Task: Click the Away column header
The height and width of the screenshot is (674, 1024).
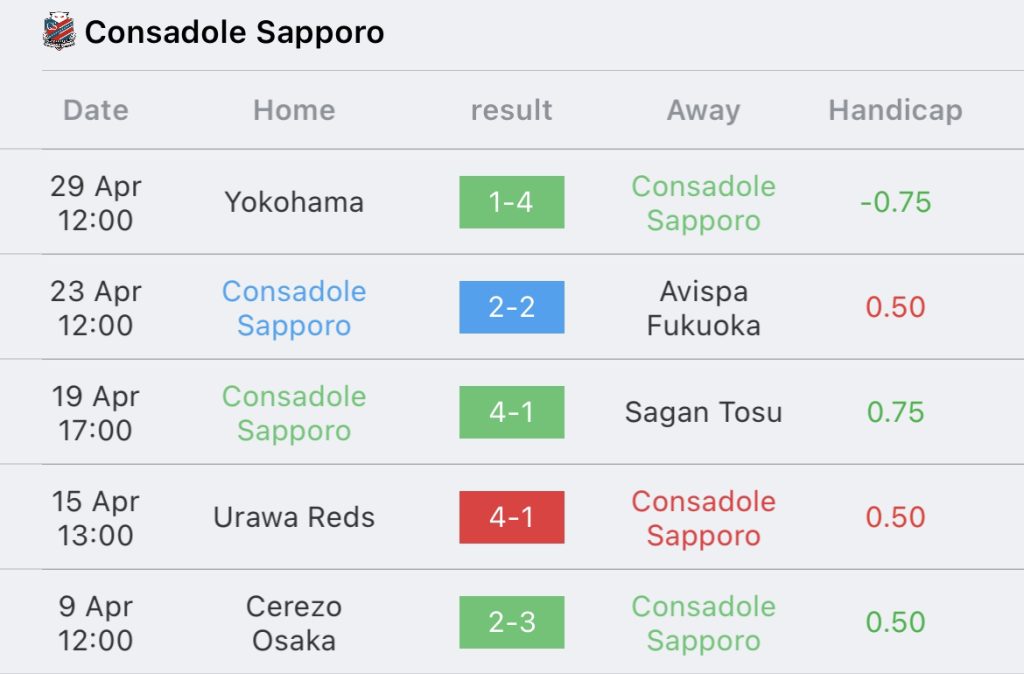Action: point(703,110)
